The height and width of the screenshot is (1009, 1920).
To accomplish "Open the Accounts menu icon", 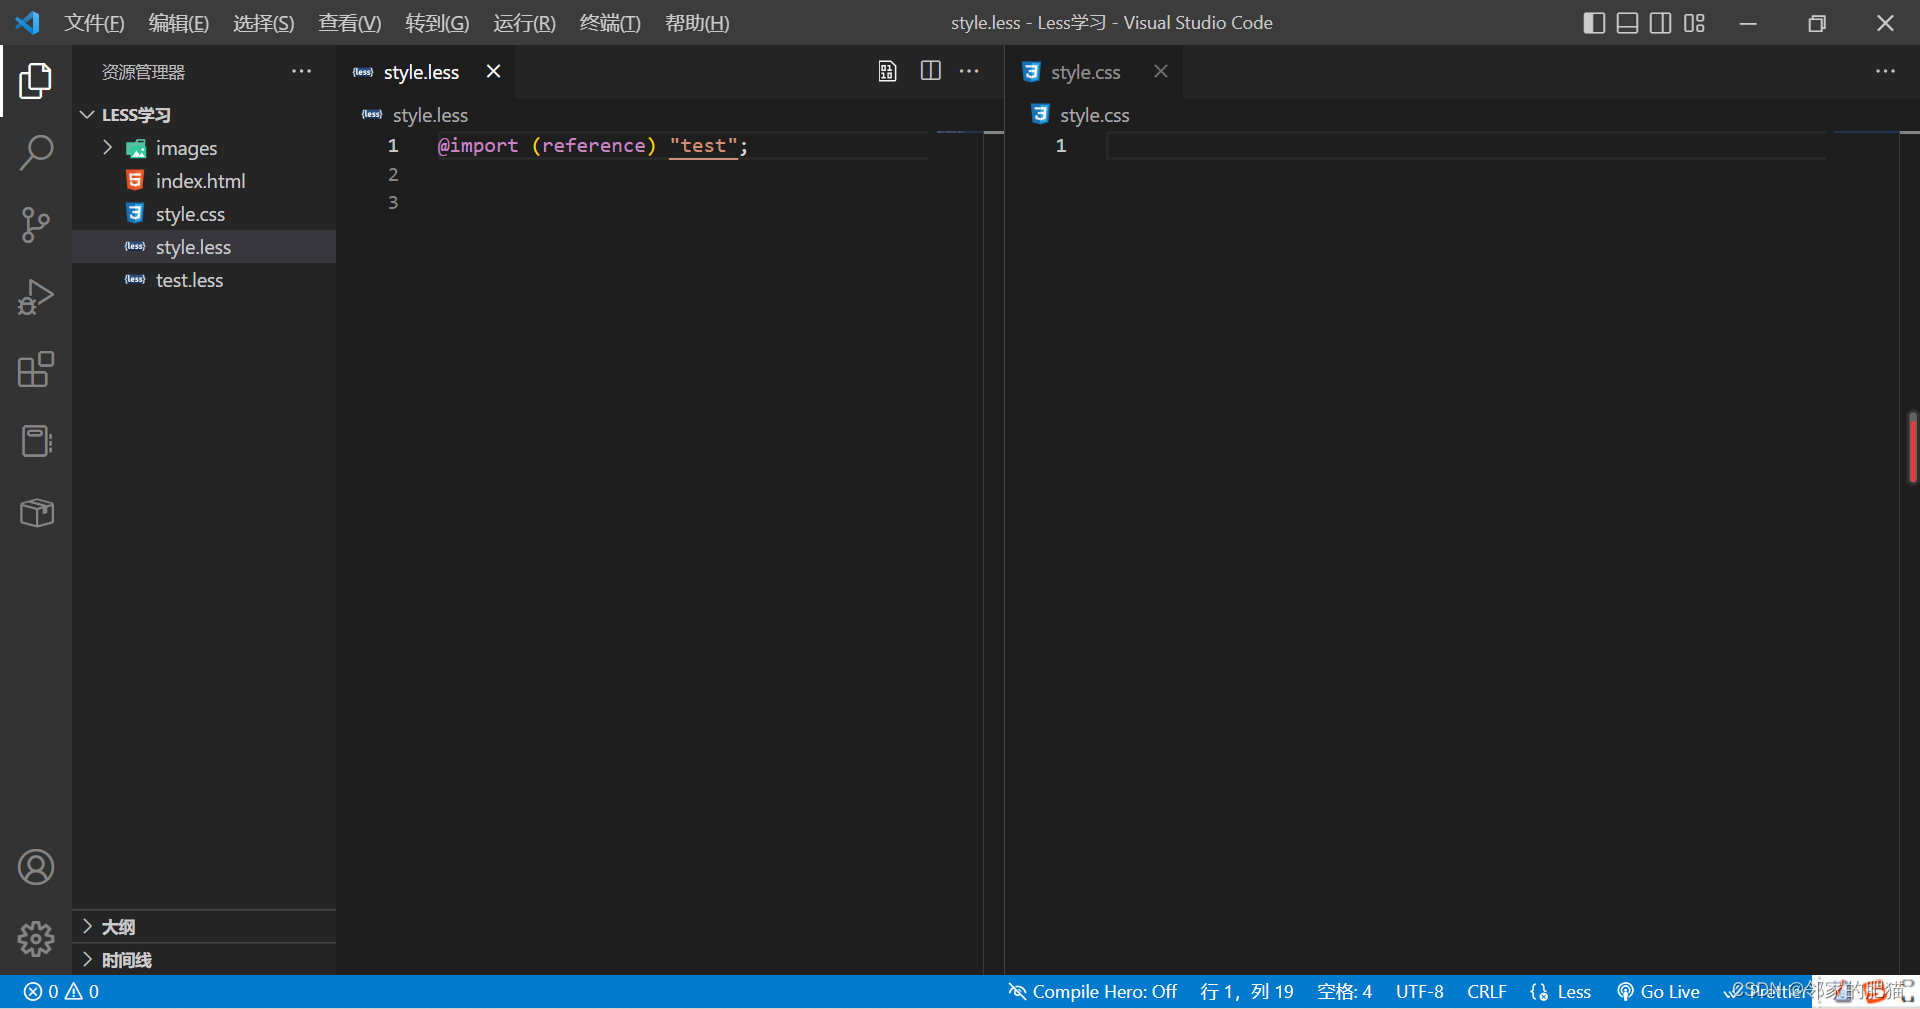I will click(x=36, y=867).
